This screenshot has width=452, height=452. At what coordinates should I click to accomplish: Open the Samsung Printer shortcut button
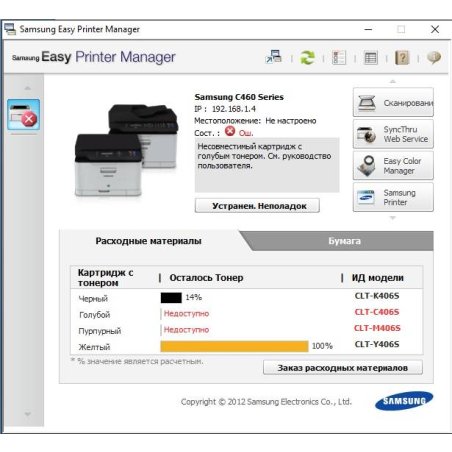pos(393,197)
